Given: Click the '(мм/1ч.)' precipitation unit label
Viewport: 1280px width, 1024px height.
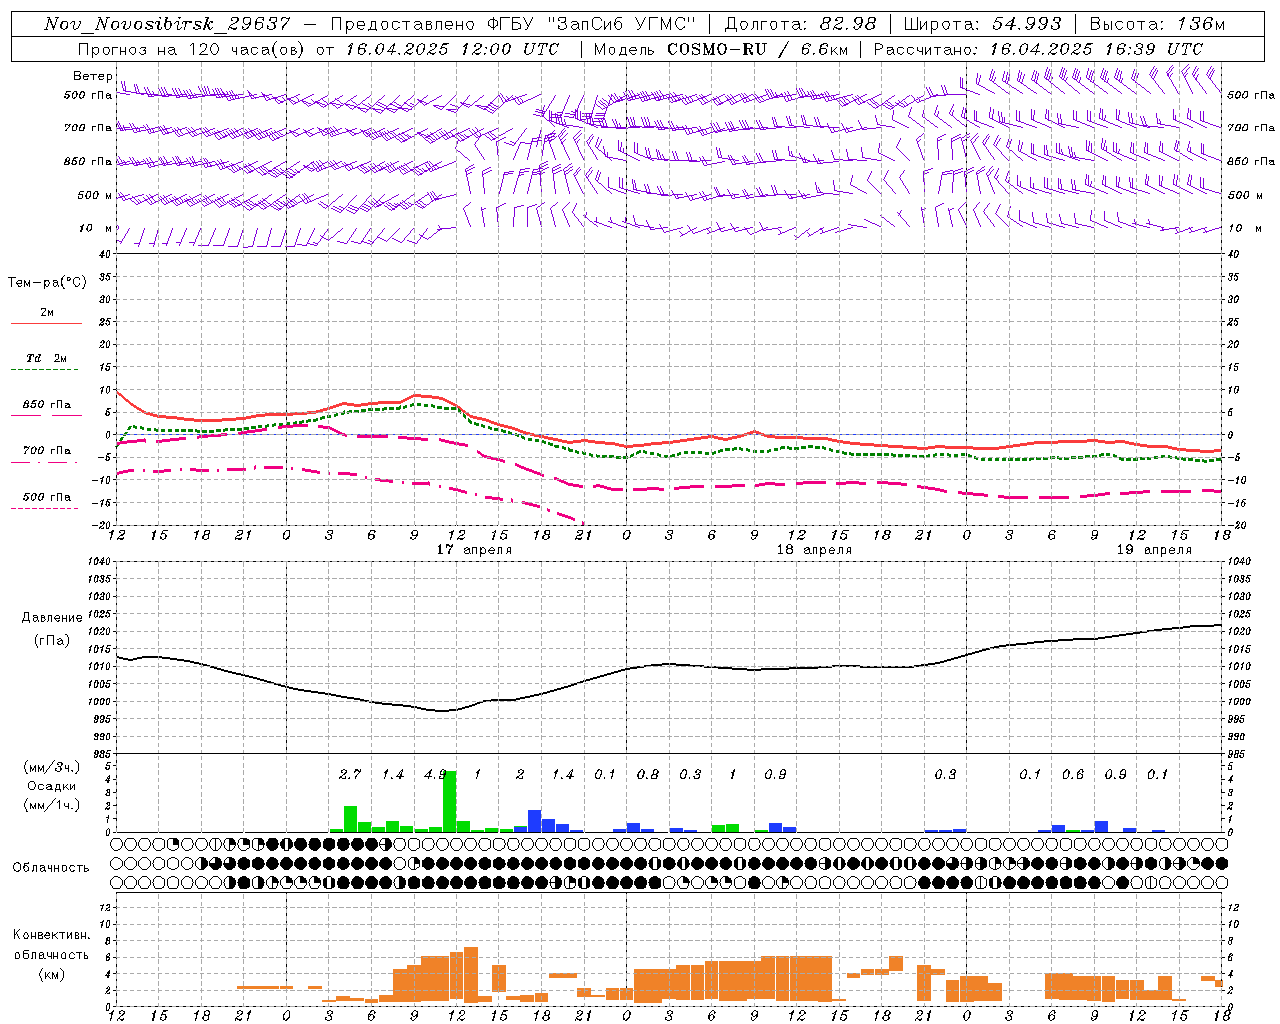Looking at the screenshot, I should pyautogui.click(x=50, y=805).
